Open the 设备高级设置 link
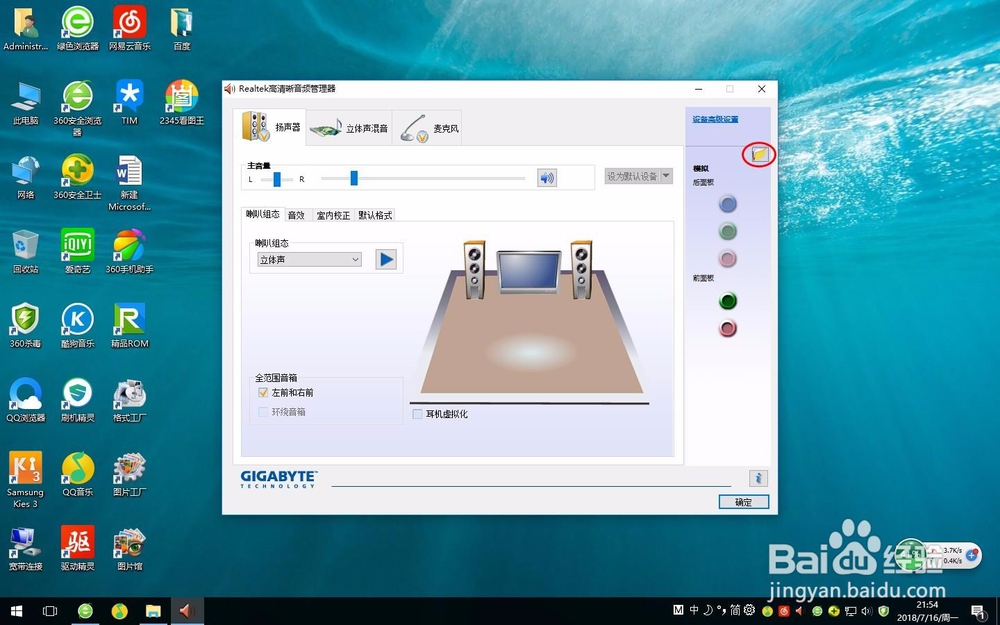 [715, 119]
